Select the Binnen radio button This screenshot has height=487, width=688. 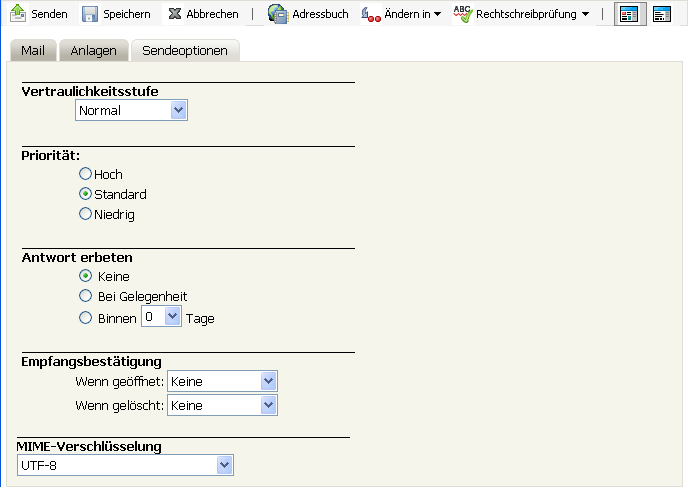tap(85, 318)
